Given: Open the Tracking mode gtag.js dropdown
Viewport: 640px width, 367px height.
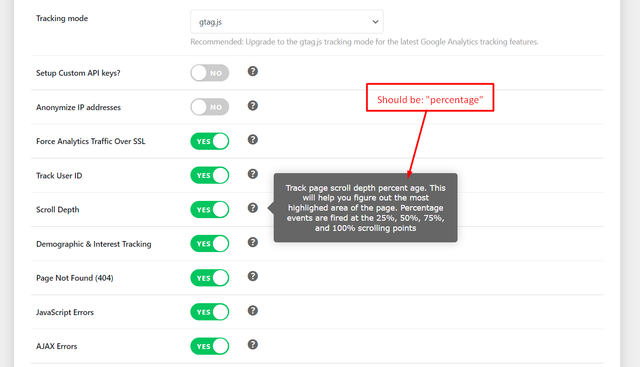Looking at the screenshot, I should point(287,22).
